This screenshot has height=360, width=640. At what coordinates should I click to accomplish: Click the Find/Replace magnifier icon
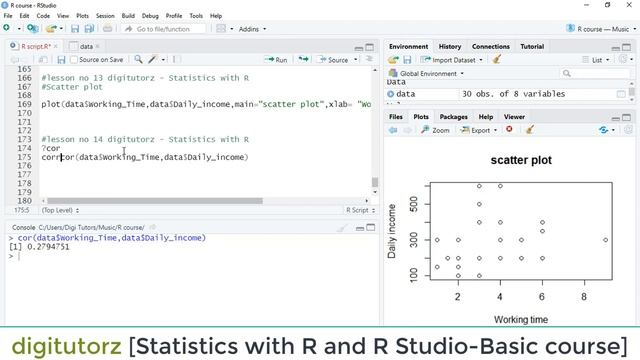(x=138, y=60)
